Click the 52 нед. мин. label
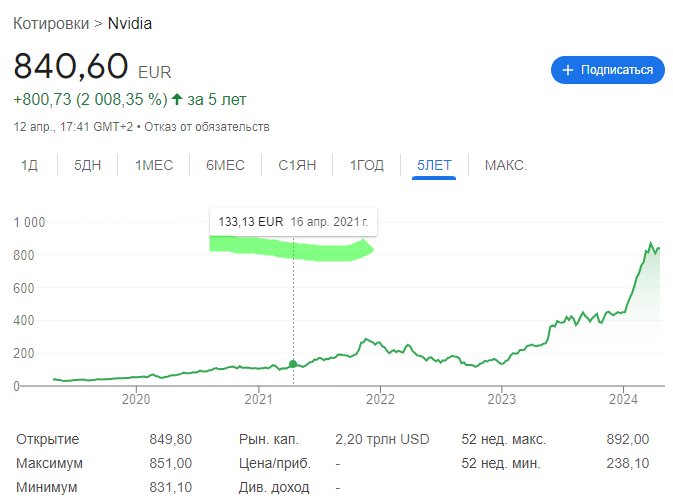Viewport: 673px width, 499px height. click(x=500, y=463)
